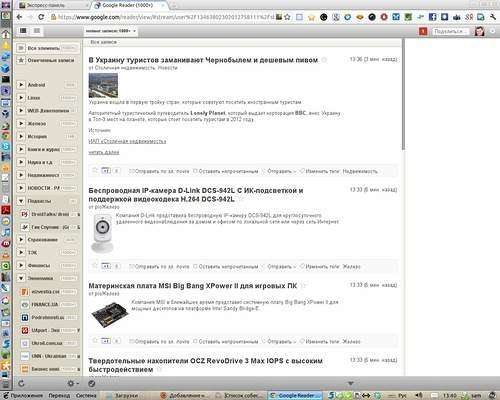Image resolution: width=500 pixels, height=400 pixels.
Task: Open the wrench settings menu in Chrome
Action: [x=493, y=17]
